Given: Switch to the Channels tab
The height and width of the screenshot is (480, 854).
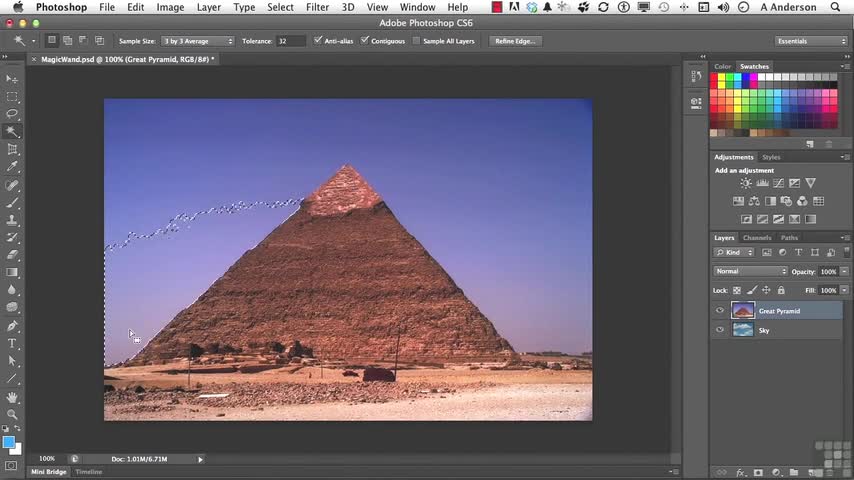Looking at the screenshot, I should [x=757, y=238].
